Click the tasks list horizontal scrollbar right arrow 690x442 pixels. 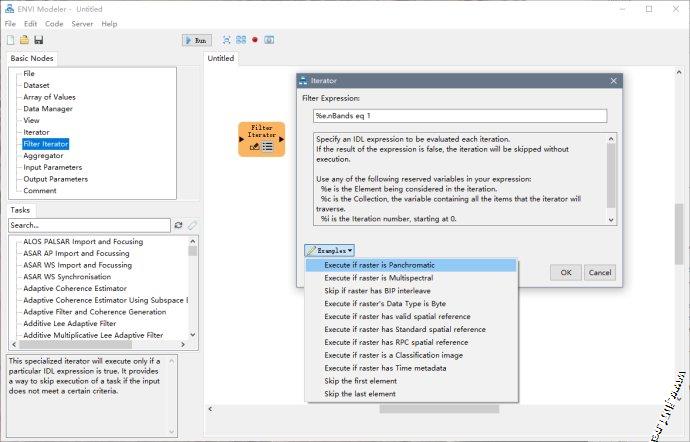(183, 345)
